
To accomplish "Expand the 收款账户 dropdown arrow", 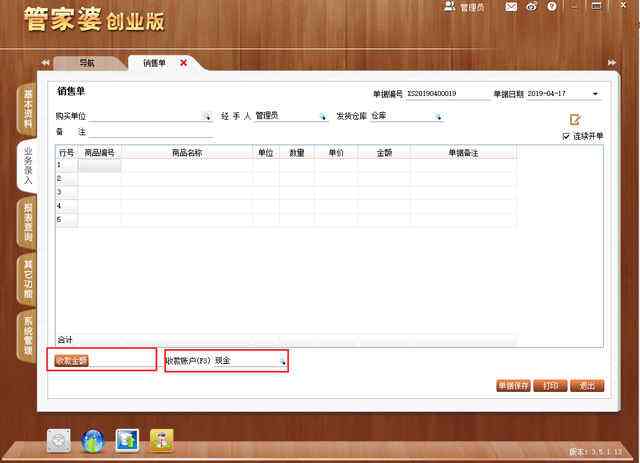I will coord(282,361).
